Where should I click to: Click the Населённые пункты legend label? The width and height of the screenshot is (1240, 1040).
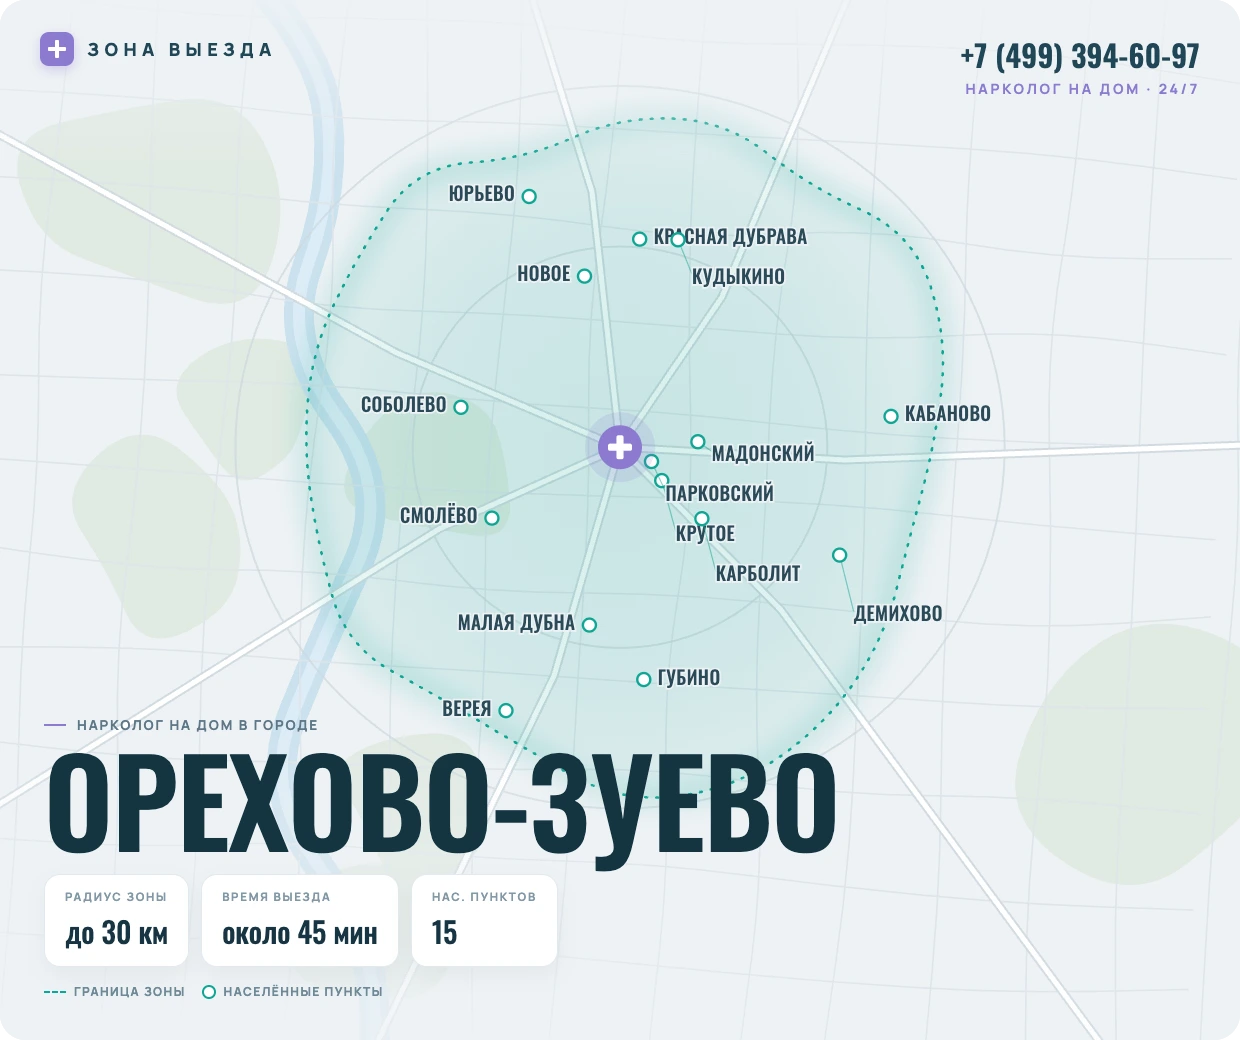tap(303, 992)
